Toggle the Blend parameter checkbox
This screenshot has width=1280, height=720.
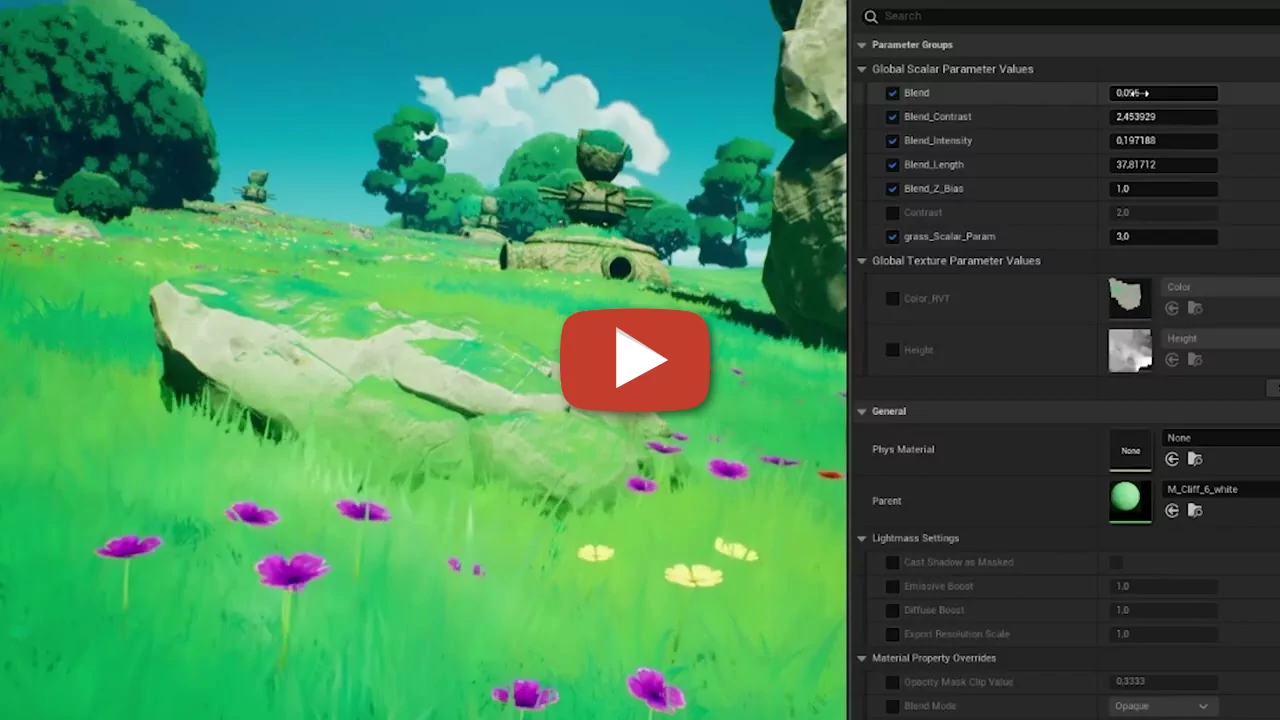893,93
